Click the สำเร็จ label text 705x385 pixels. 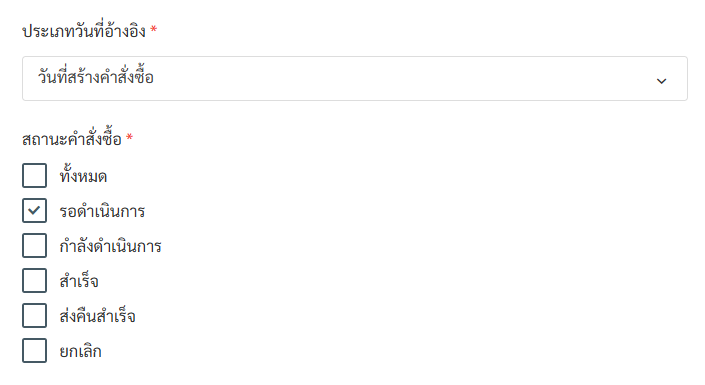[79, 281]
